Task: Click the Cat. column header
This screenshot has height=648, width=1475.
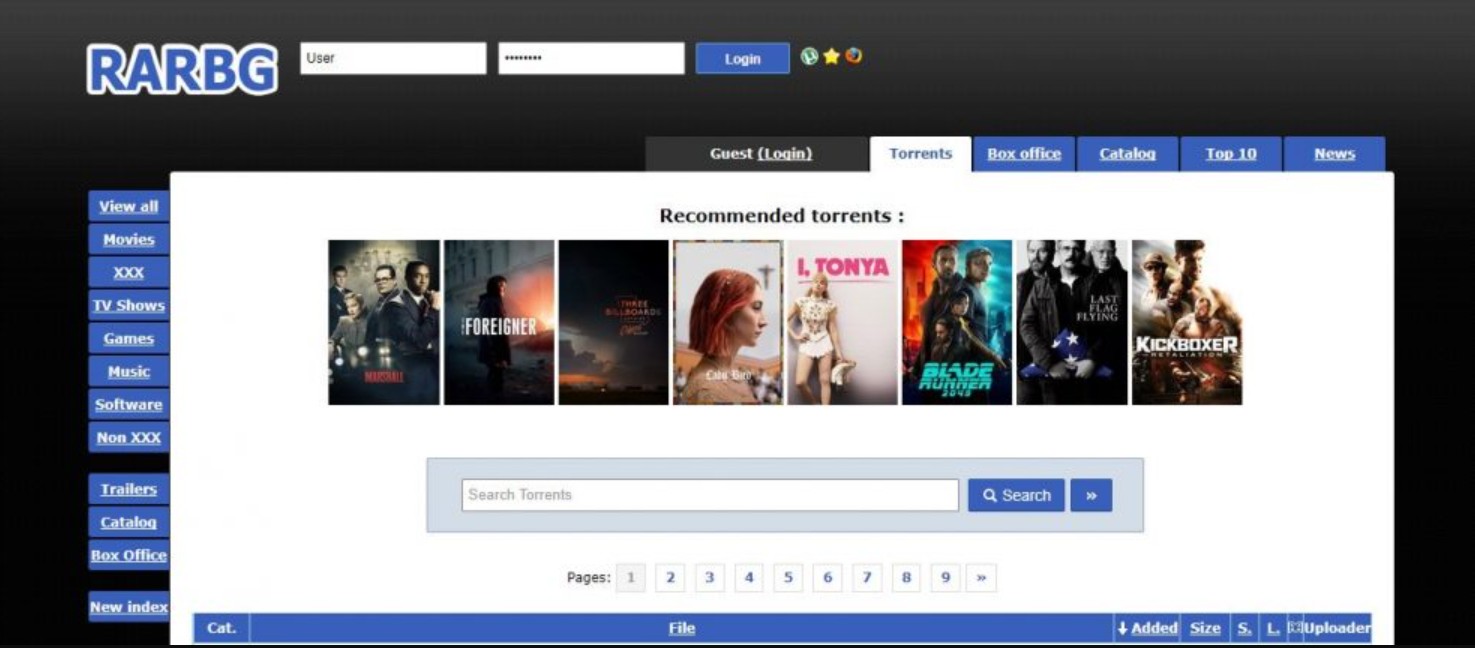Action: [221, 628]
